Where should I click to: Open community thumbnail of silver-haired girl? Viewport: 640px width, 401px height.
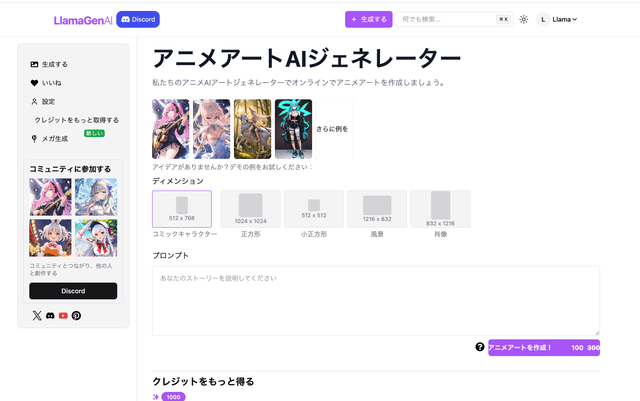coord(96,197)
